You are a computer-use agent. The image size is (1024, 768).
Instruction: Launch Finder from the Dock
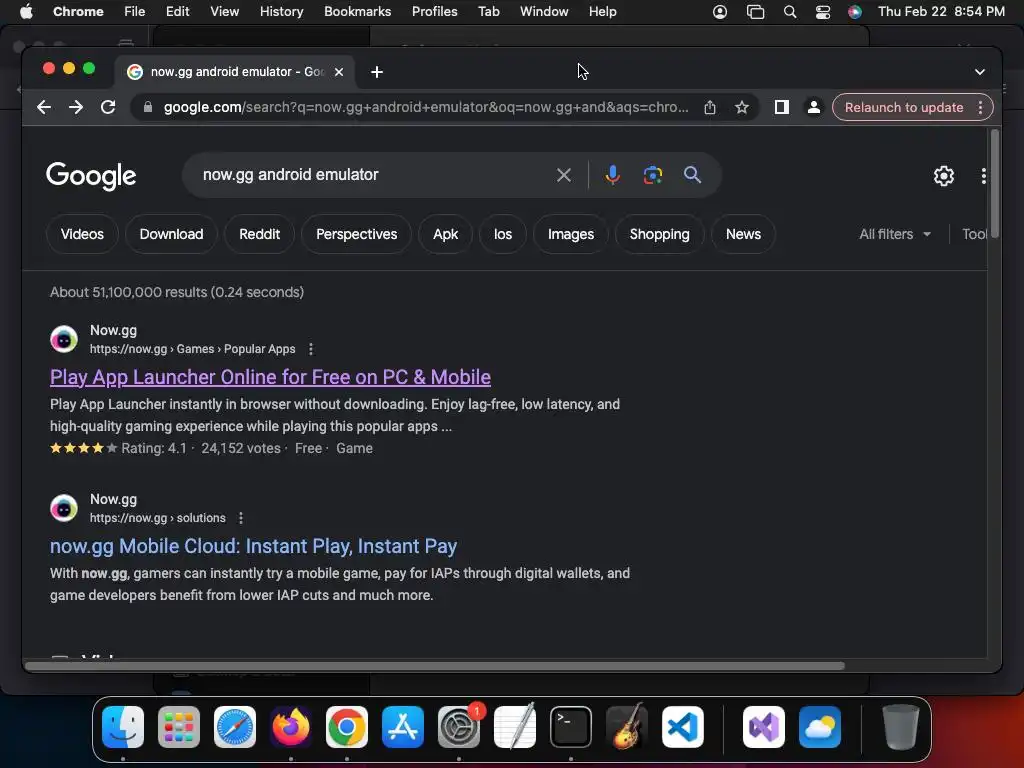123,727
